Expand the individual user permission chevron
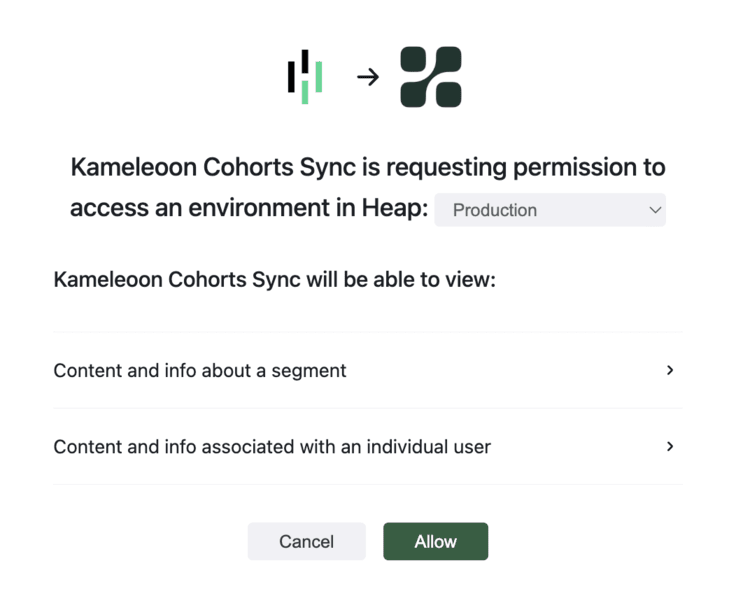 pyautogui.click(x=670, y=446)
